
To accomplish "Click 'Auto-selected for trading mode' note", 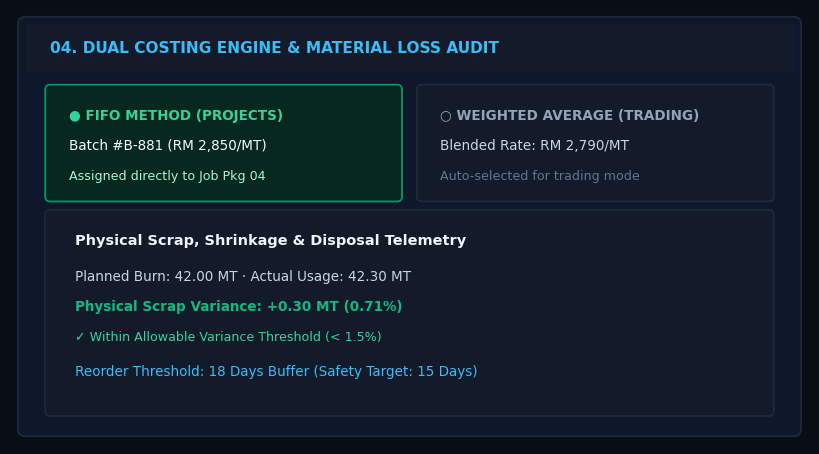I will [540, 176].
